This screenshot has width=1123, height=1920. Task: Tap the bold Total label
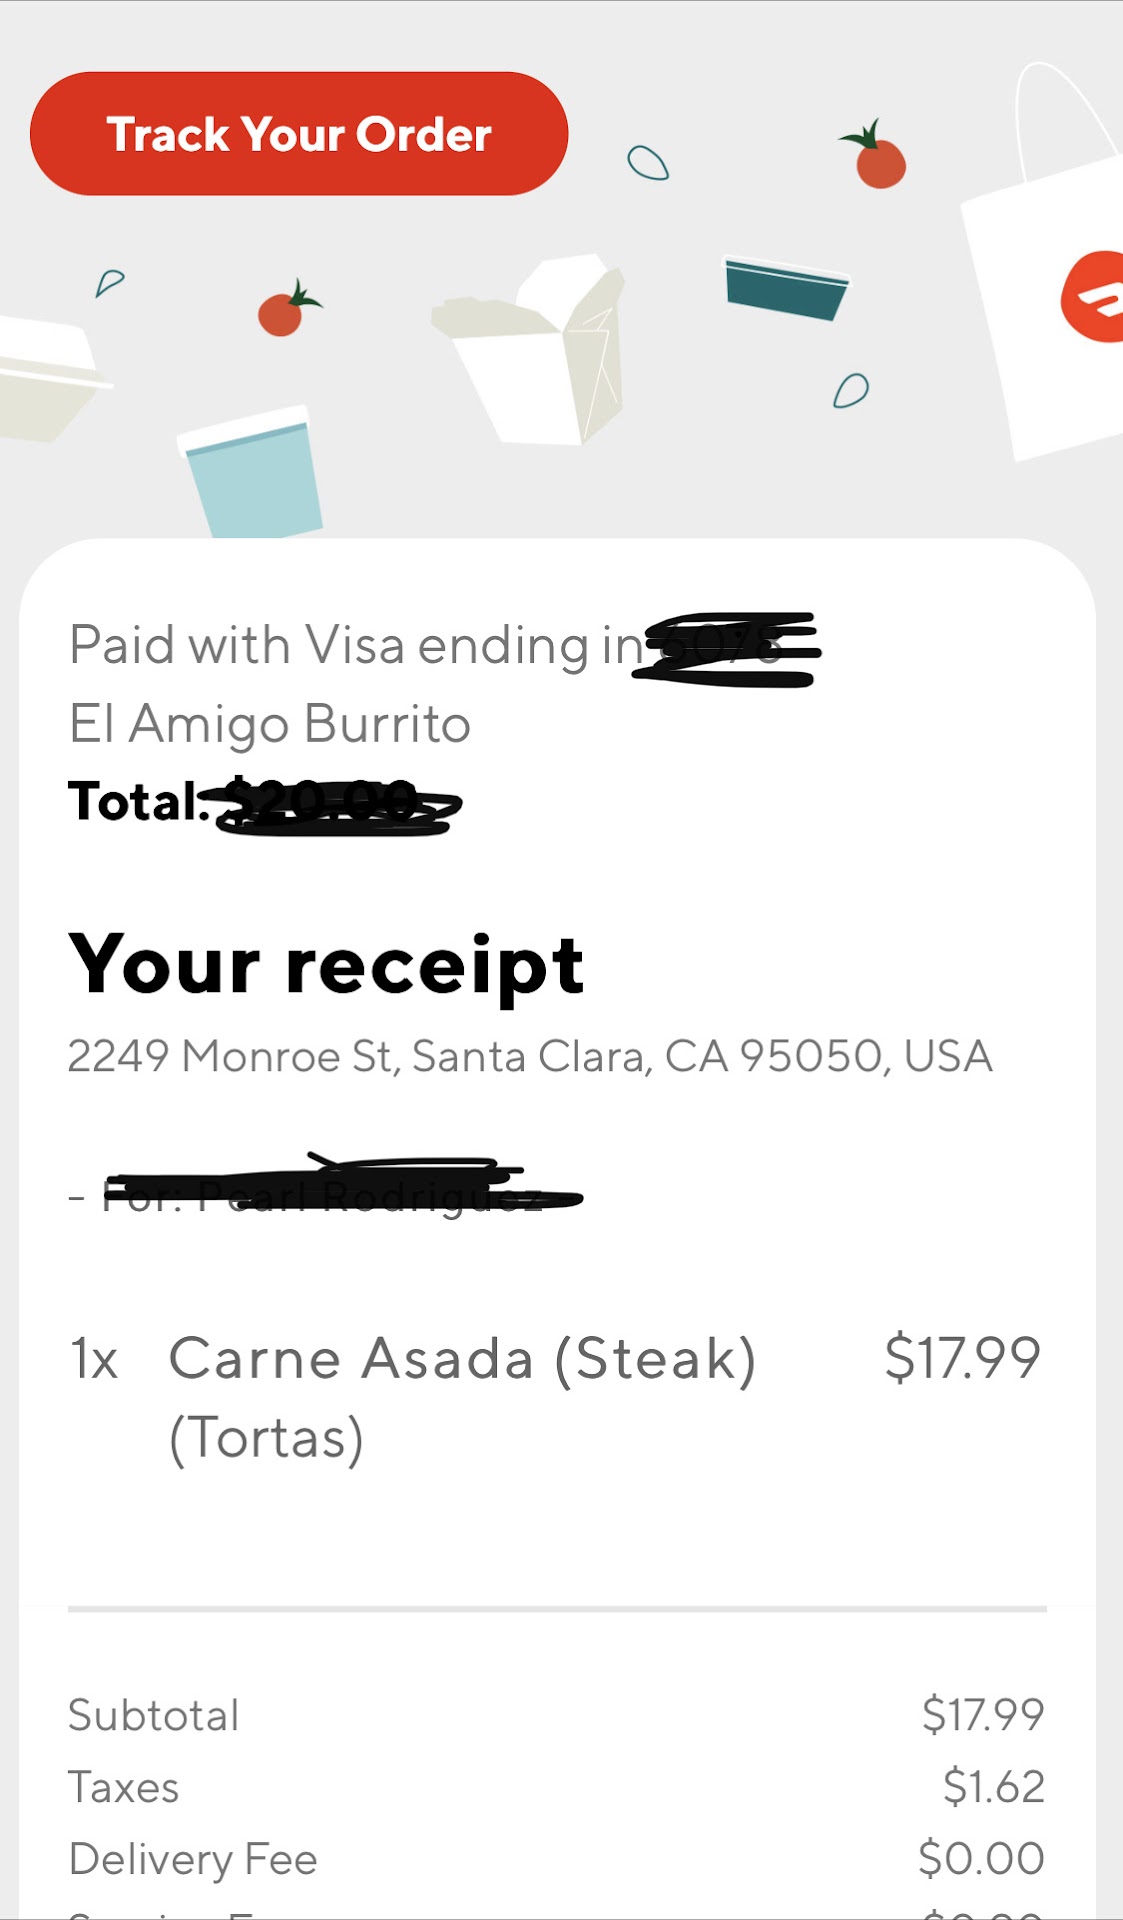(135, 801)
